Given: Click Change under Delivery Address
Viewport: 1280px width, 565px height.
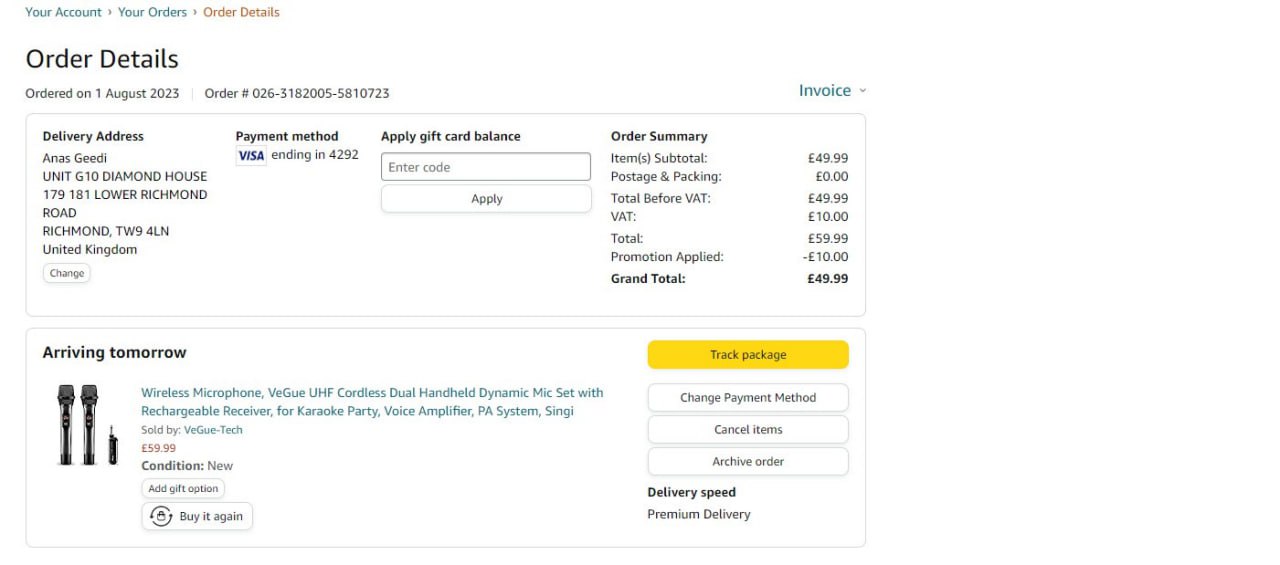Looking at the screenshot, I should click(x=67, y=273).
